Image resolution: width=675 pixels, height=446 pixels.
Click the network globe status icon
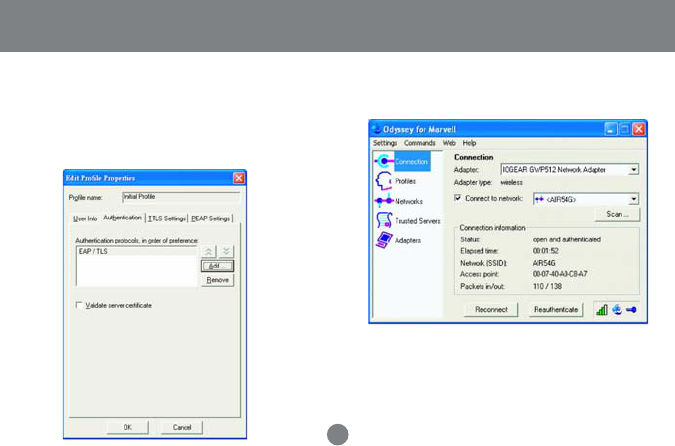(617, 309)
